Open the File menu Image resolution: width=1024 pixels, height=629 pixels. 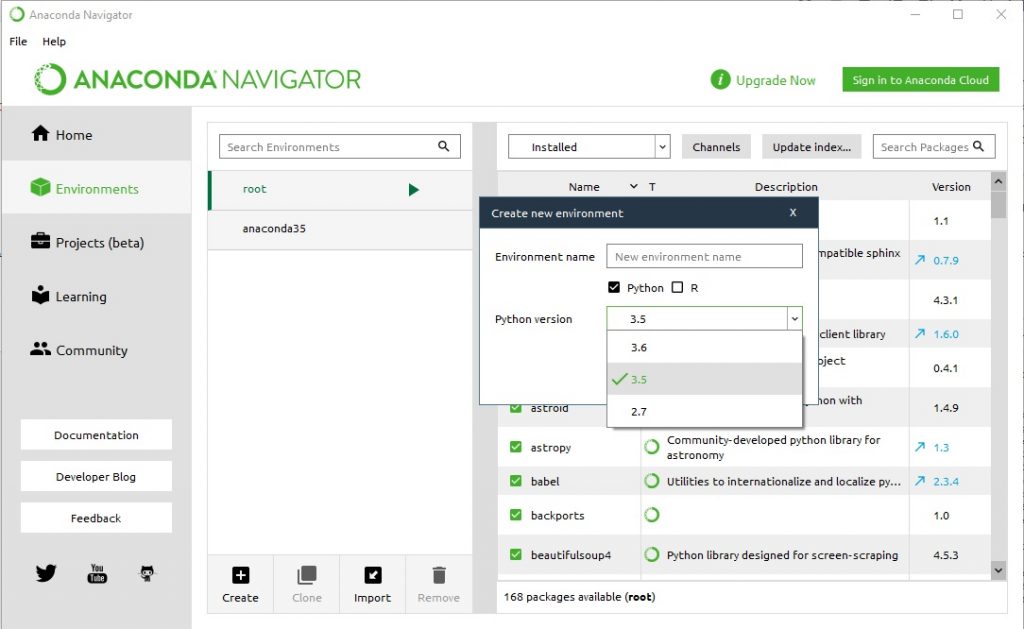tap(18, 42)
